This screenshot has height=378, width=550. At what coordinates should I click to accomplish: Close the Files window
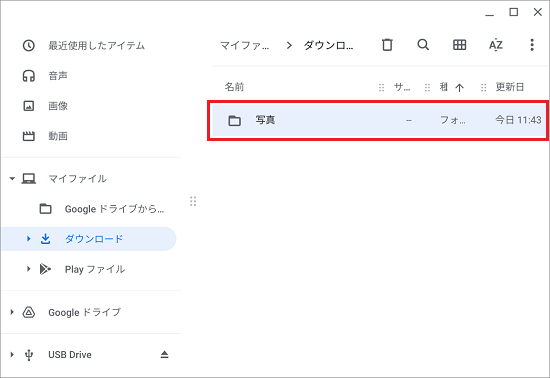coord(538,12)
